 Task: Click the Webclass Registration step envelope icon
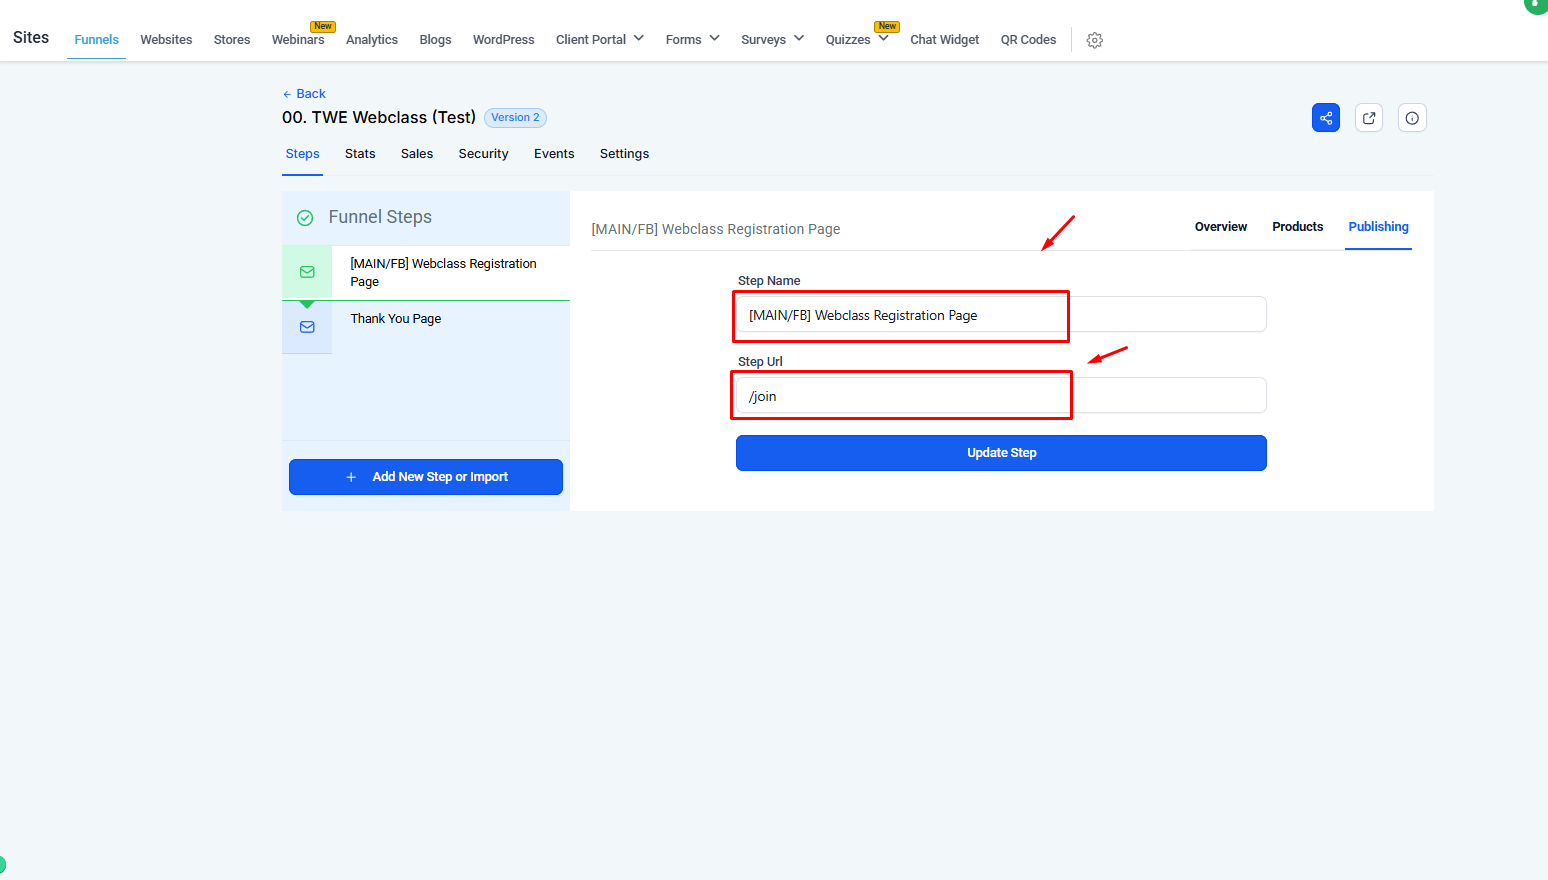coord(307,272)
